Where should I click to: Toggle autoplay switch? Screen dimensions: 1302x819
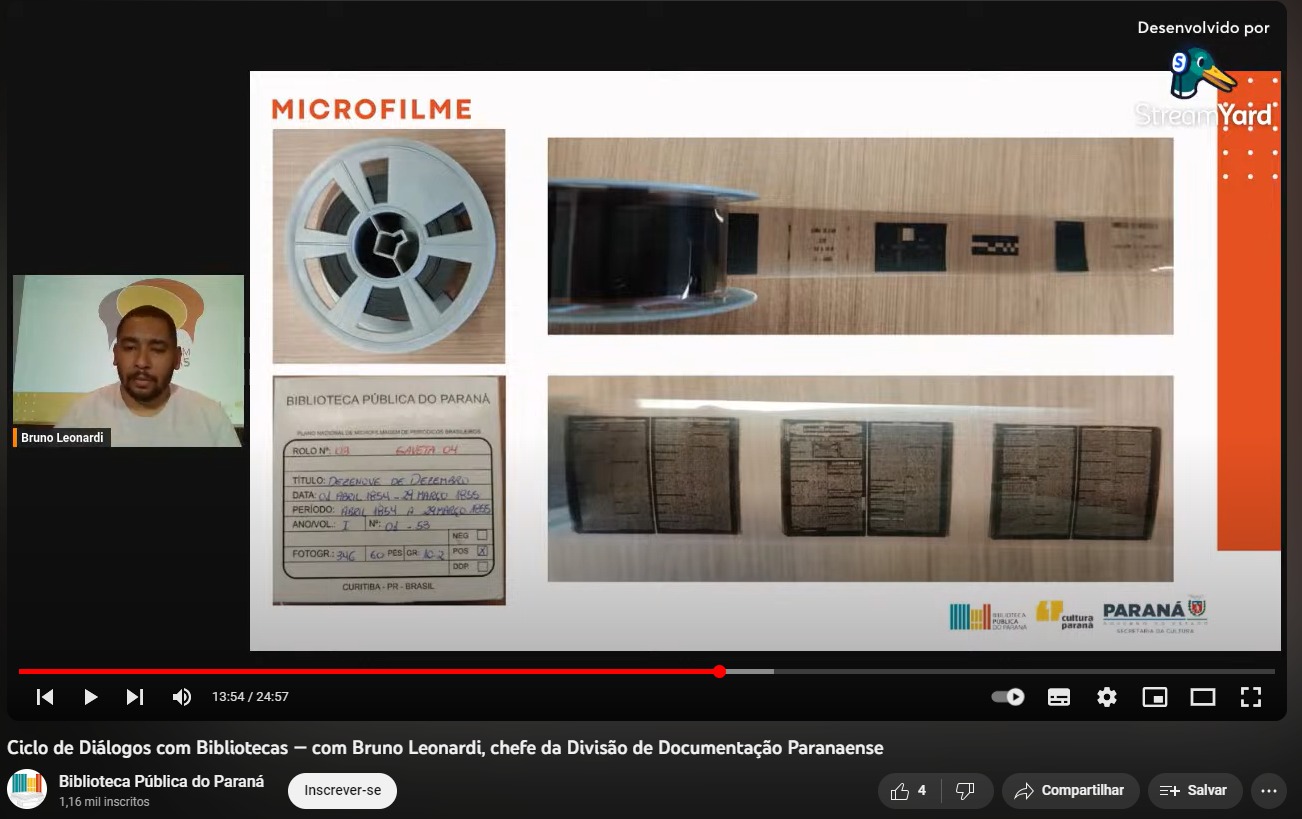(1008, 697)
